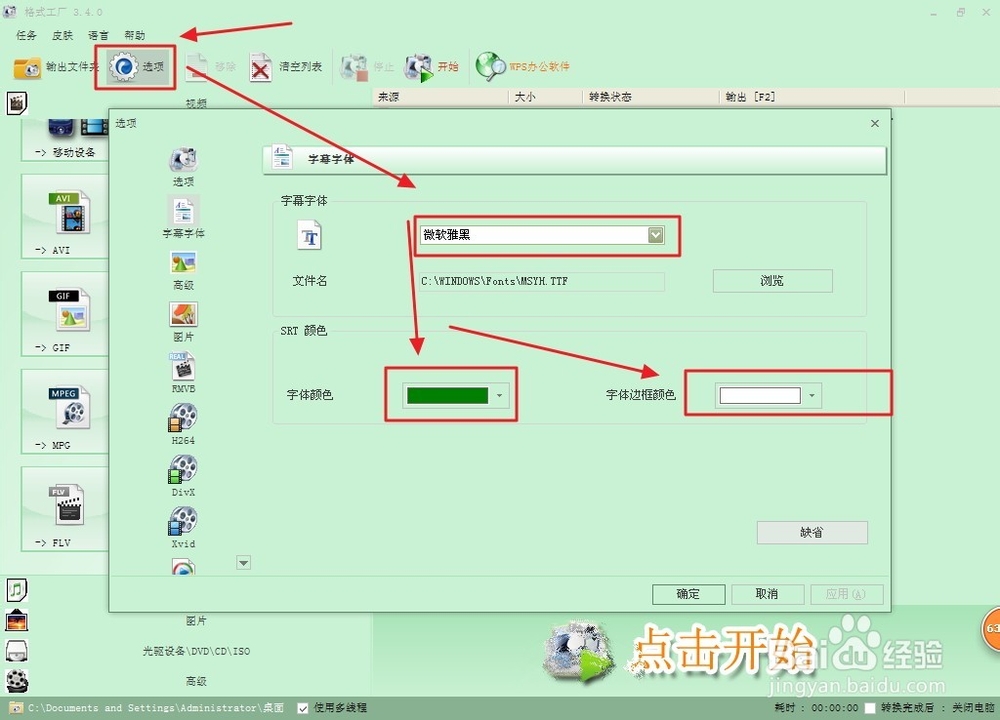This screenshot has height=720, width=1000.
Task: Enable the 使用多线程 checkbox
Action: tap(303, 707)
